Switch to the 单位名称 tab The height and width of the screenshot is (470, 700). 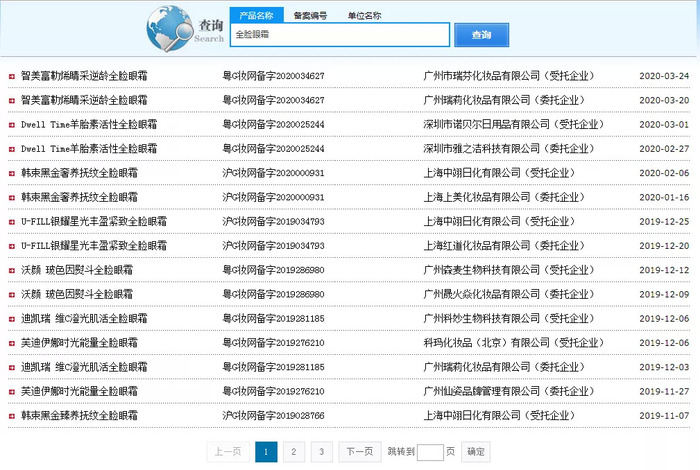point(365,16)
